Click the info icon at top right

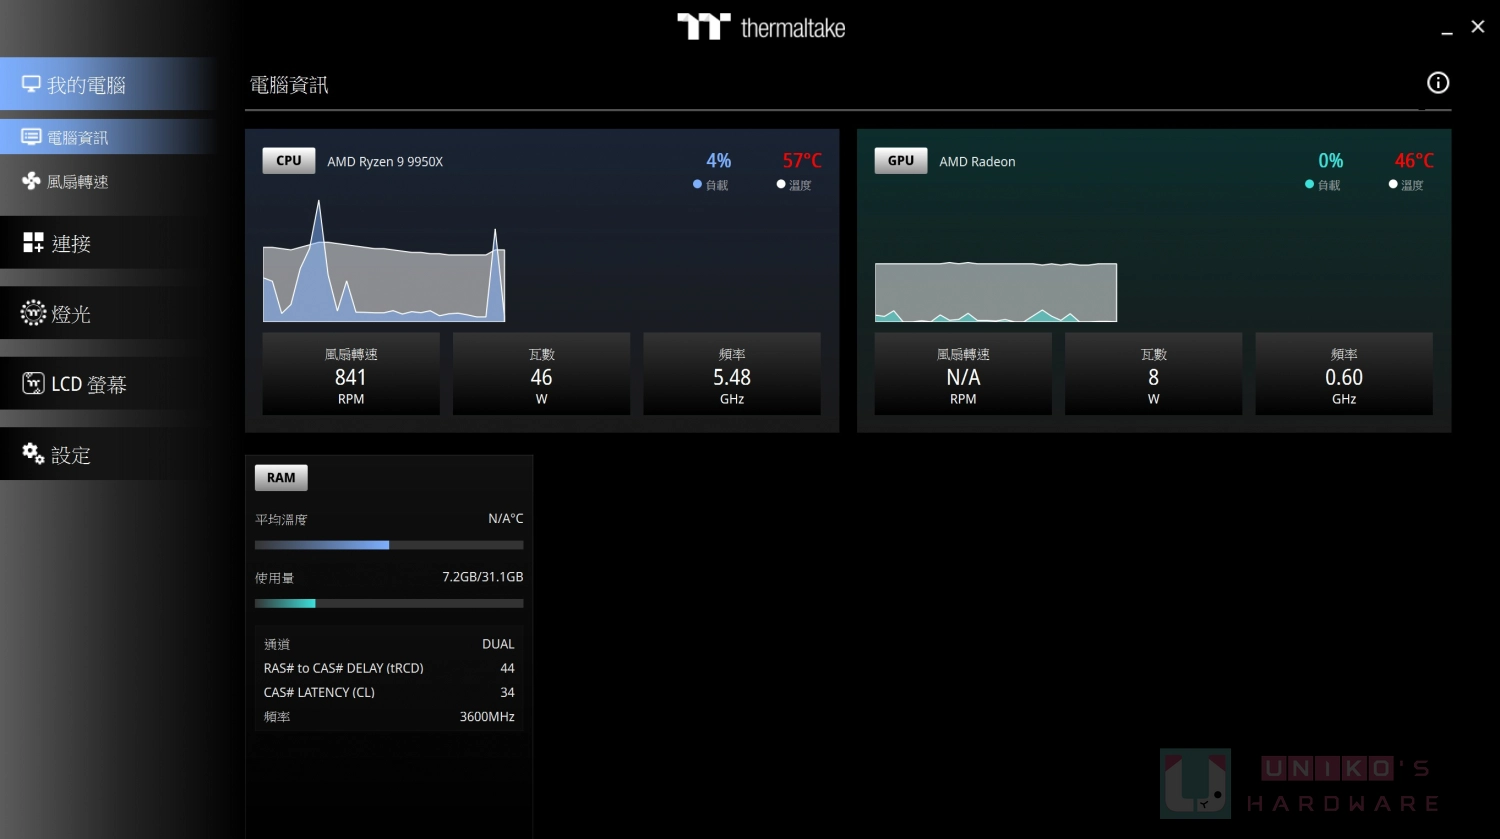(1437, 83)
